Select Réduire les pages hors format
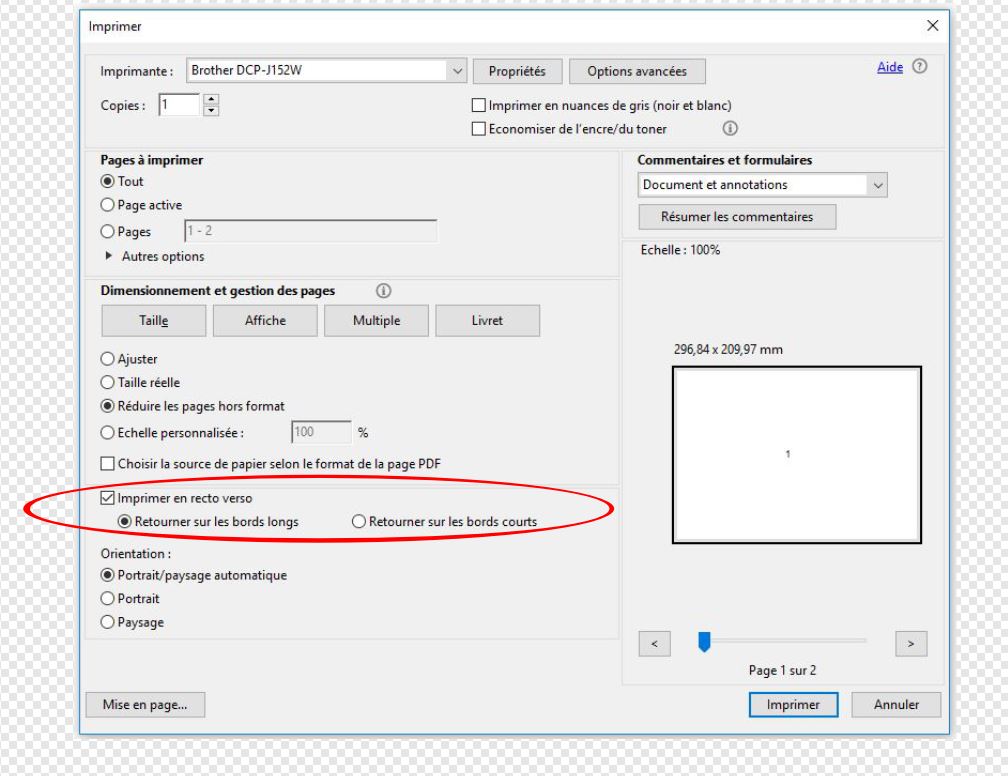1008x776 pixels. pos(107,406)
